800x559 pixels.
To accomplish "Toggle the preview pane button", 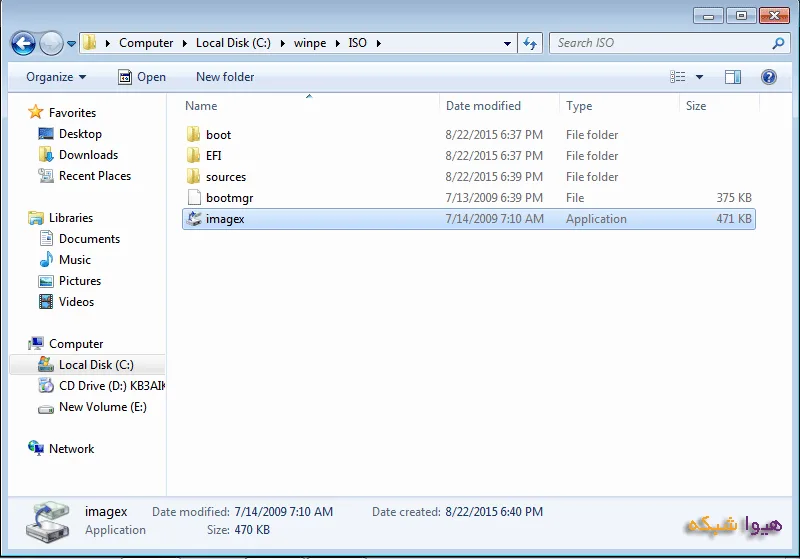I will tap(733, 77).
